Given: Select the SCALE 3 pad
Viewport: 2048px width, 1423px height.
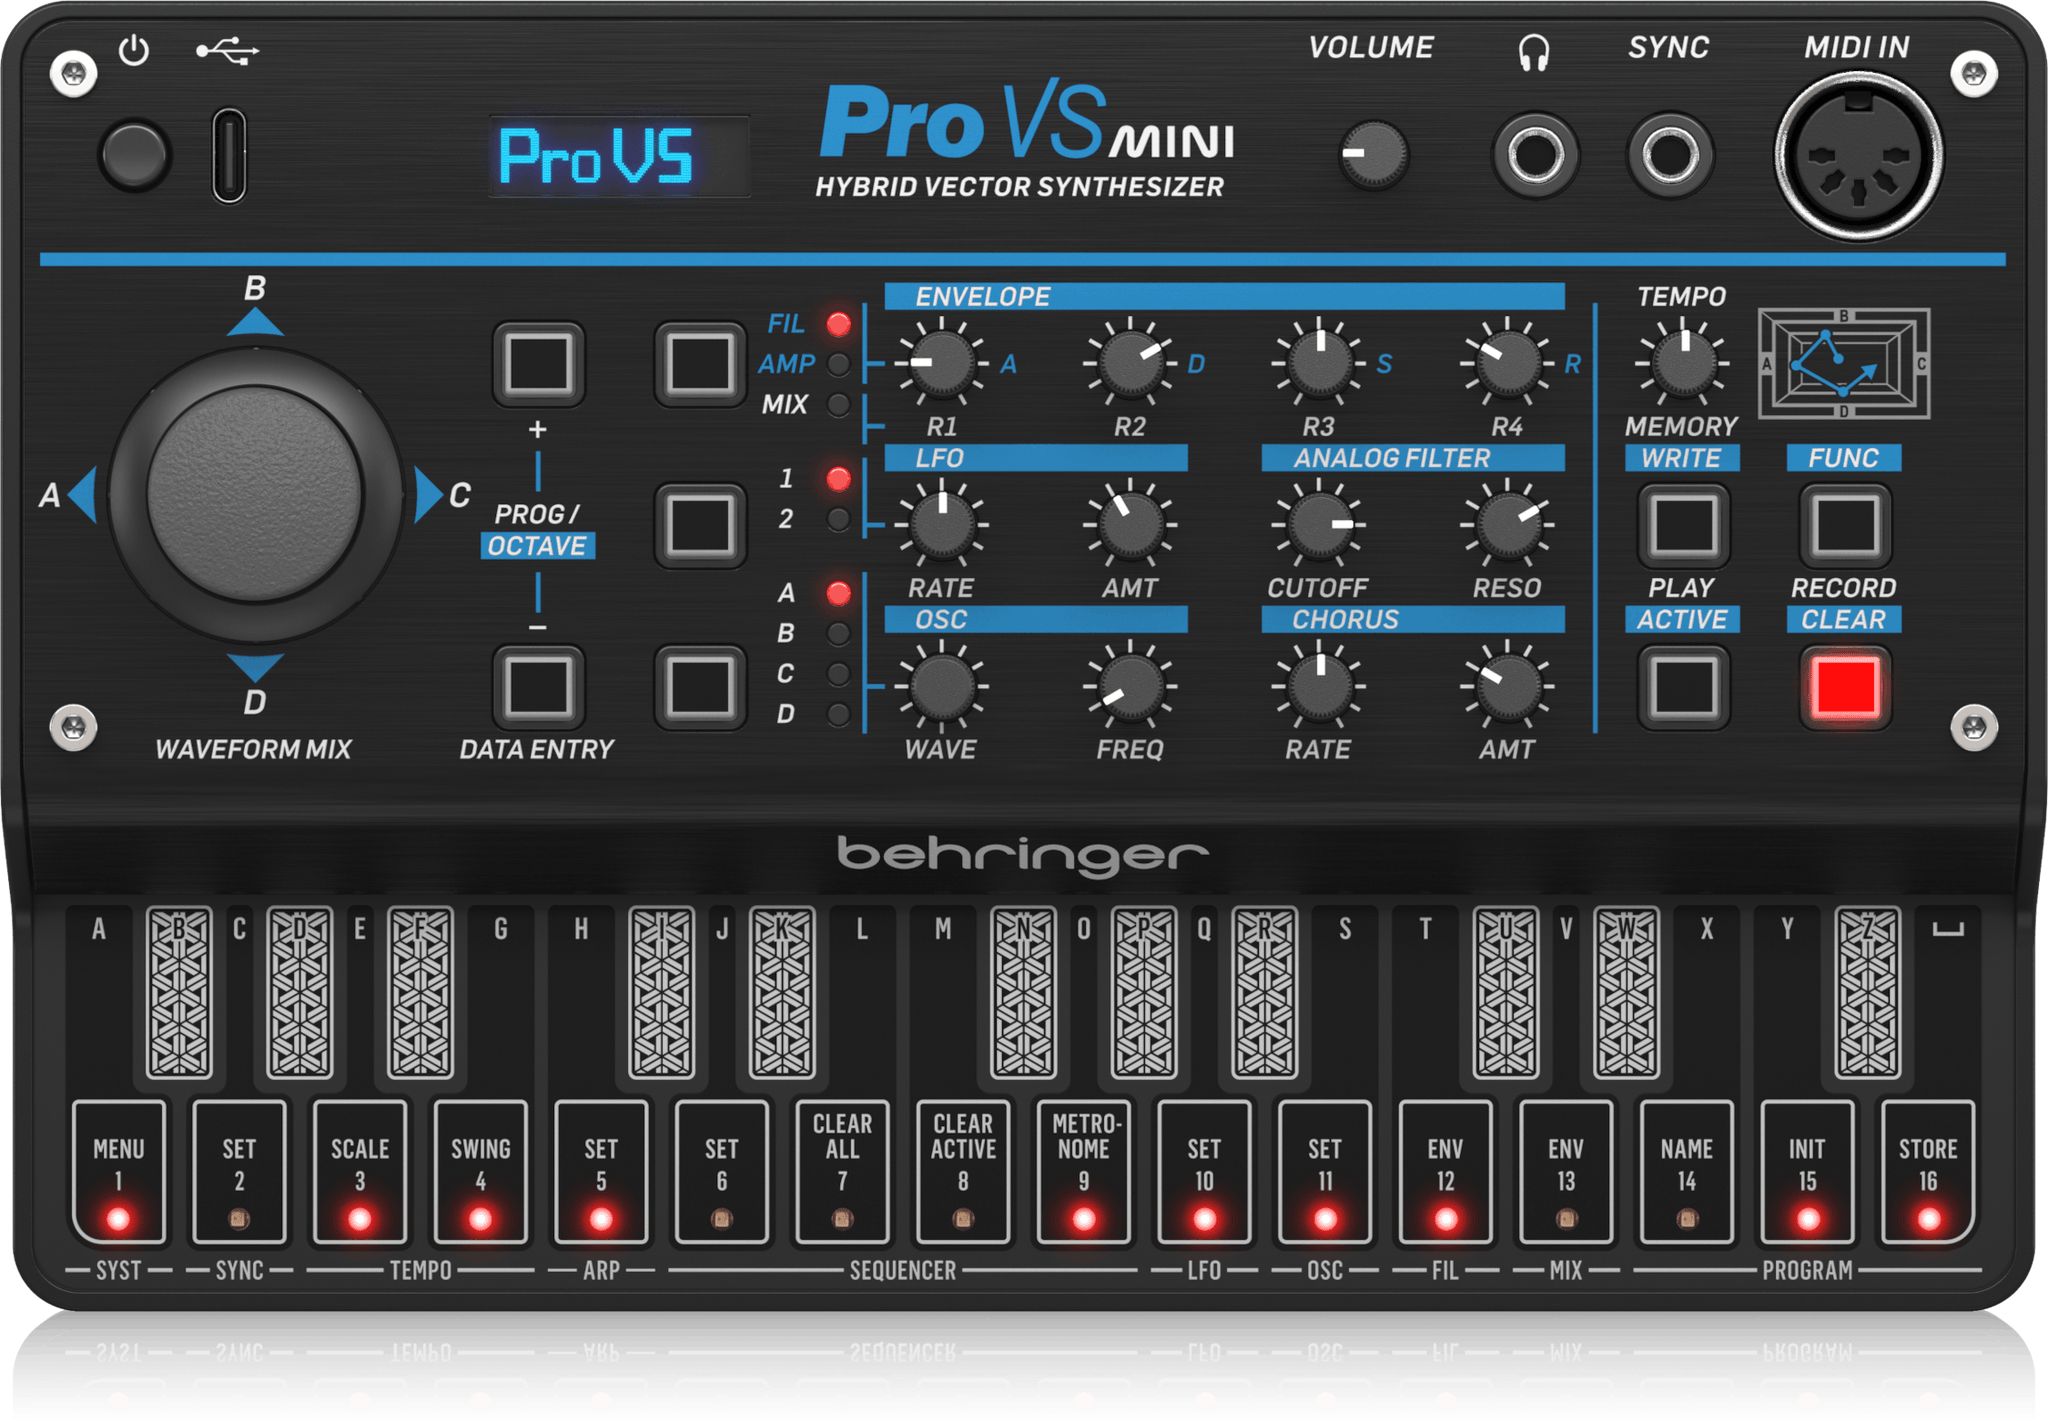Looking at the screenshot, I should [x=359, y=1168].
